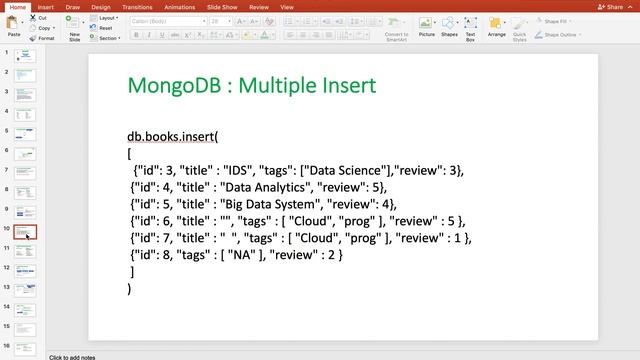Align text left
Screen dimensions: 640x360
pos(290,36)
